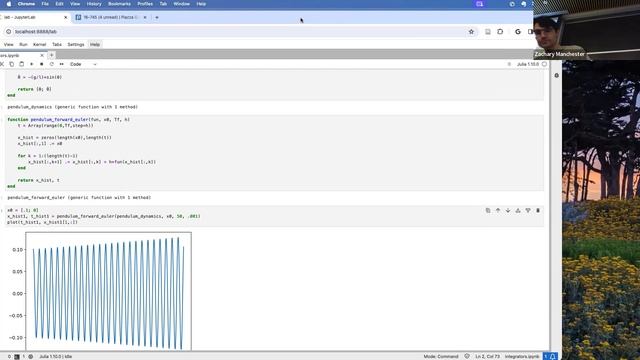Viewport: 640px width, 360px height.
Task: Click inside pendulum_forward_euler function cell
Action: tap(274, 153)
